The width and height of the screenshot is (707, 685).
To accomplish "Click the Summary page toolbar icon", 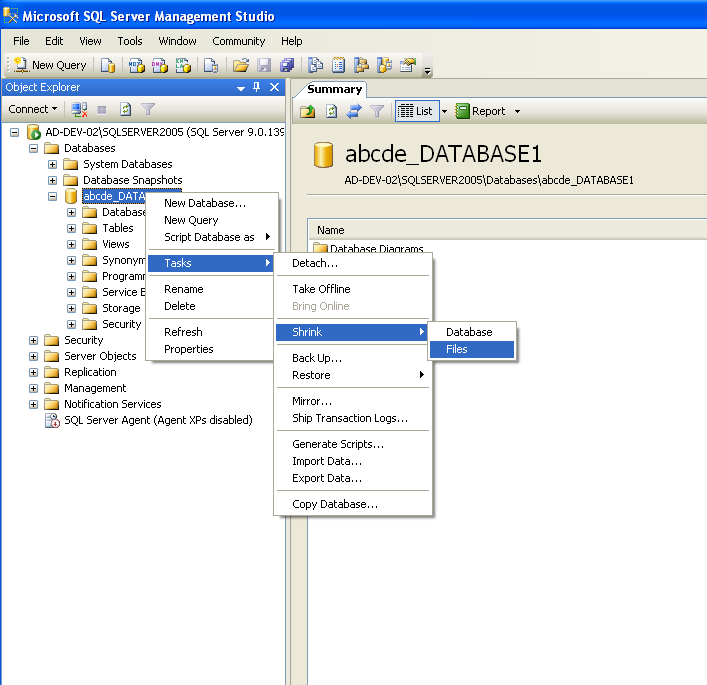I will click(338, 65).
